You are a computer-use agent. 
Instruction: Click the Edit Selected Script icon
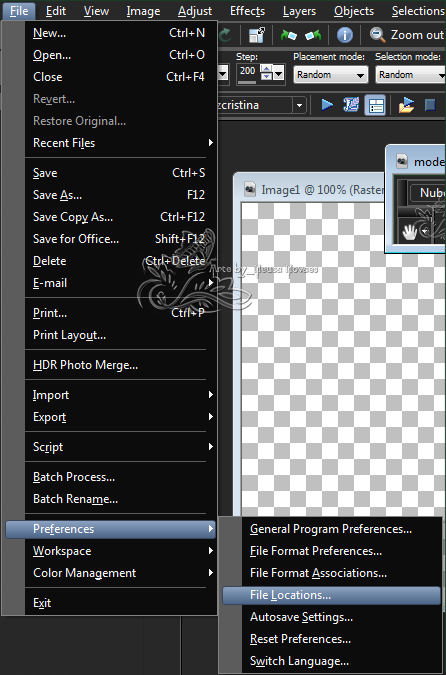tap(351, 105)
